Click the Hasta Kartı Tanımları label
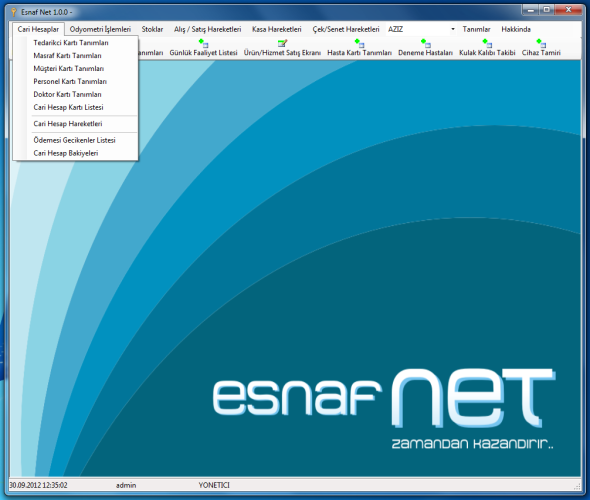The width and height of the screenshot is (590, 500). coord(359,53)
